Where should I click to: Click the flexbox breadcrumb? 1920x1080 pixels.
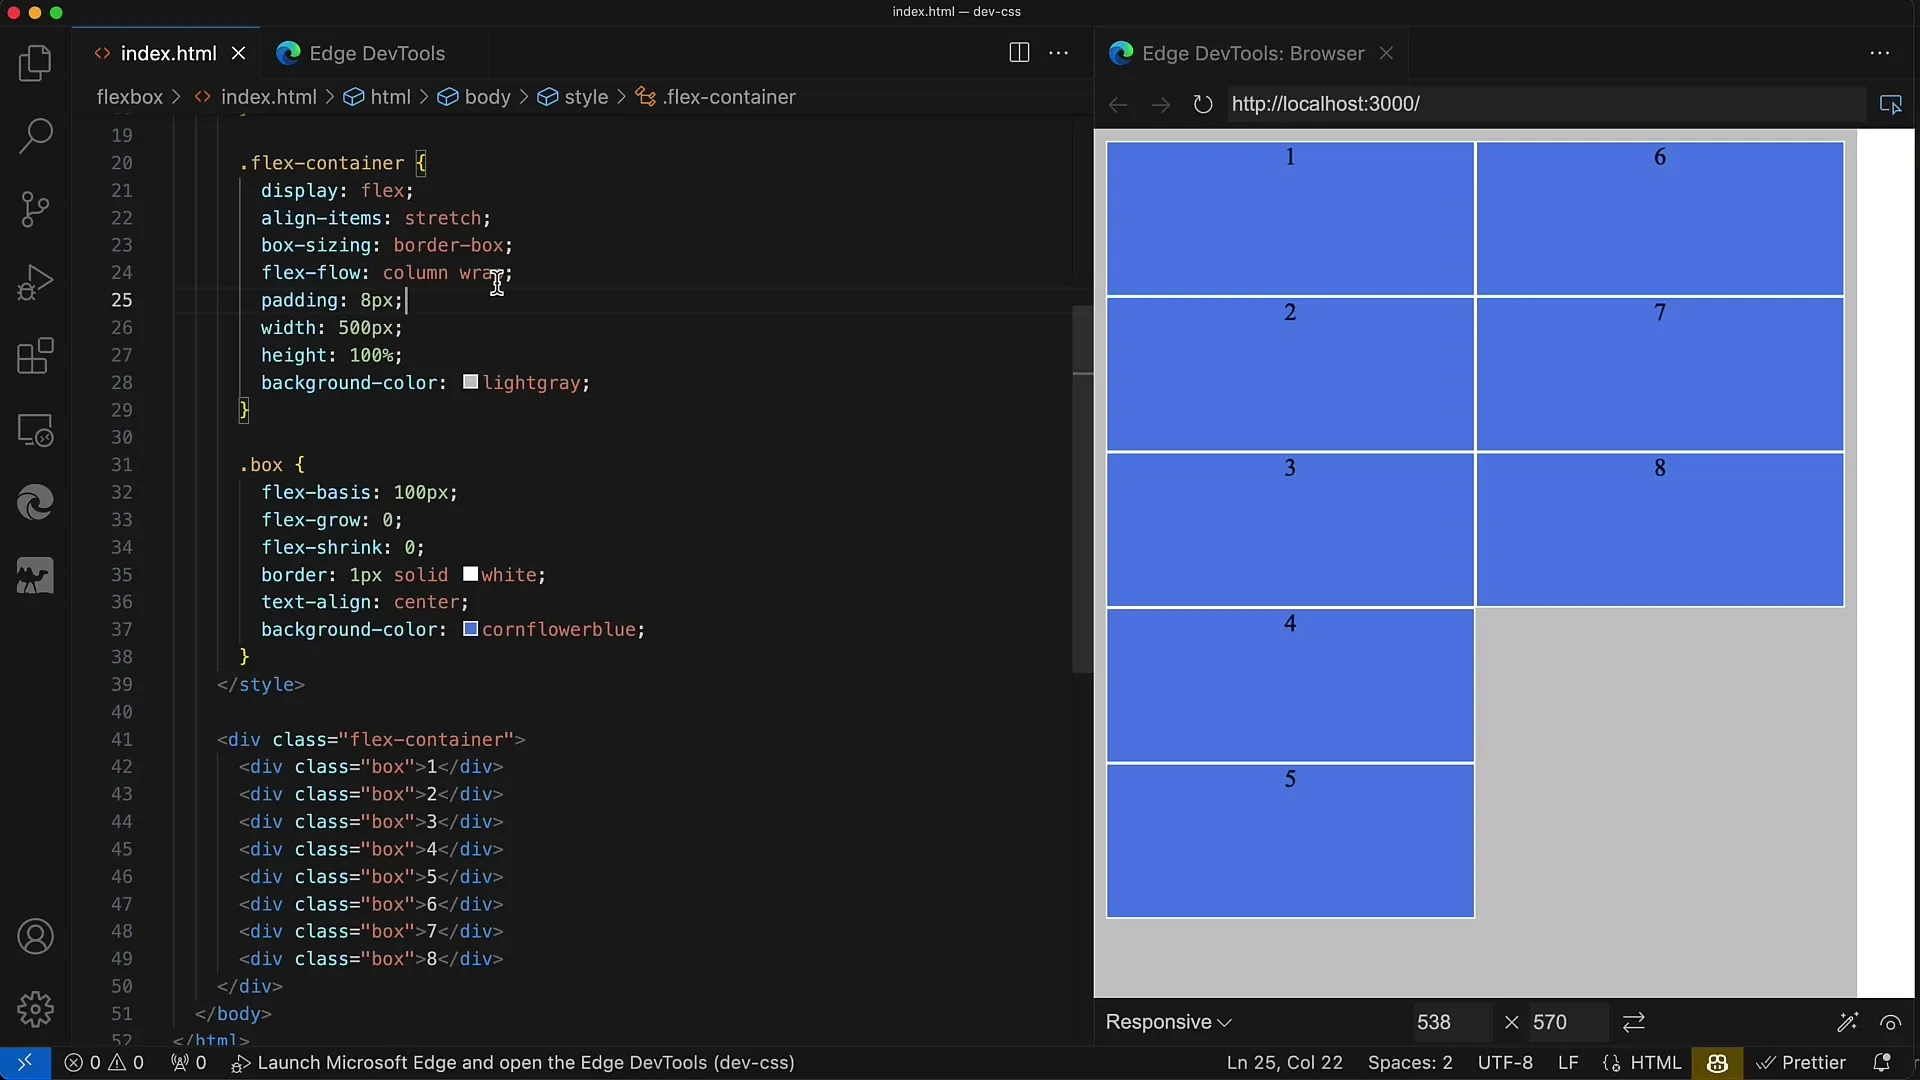coord(129,97)
